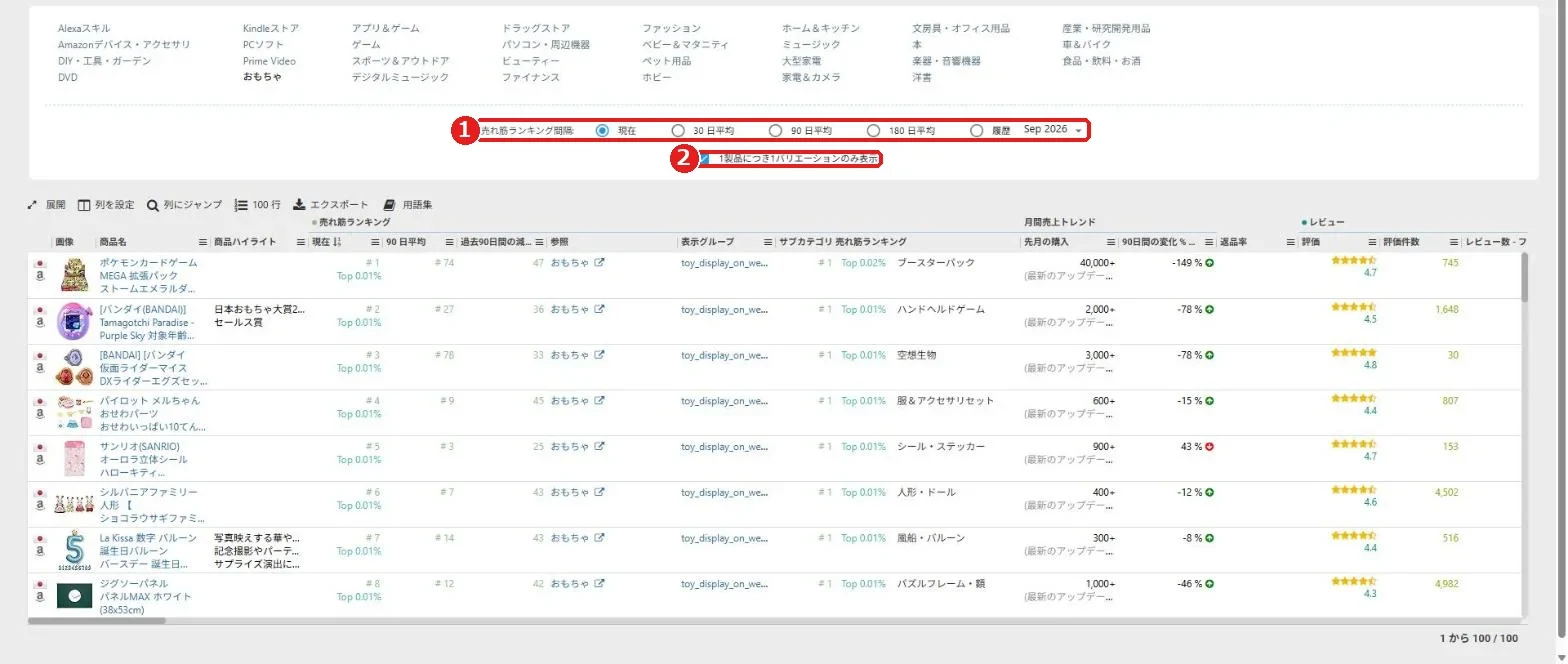Open column menu for 商品ハイライト
1568x664 pixels.
coord(301,243)
